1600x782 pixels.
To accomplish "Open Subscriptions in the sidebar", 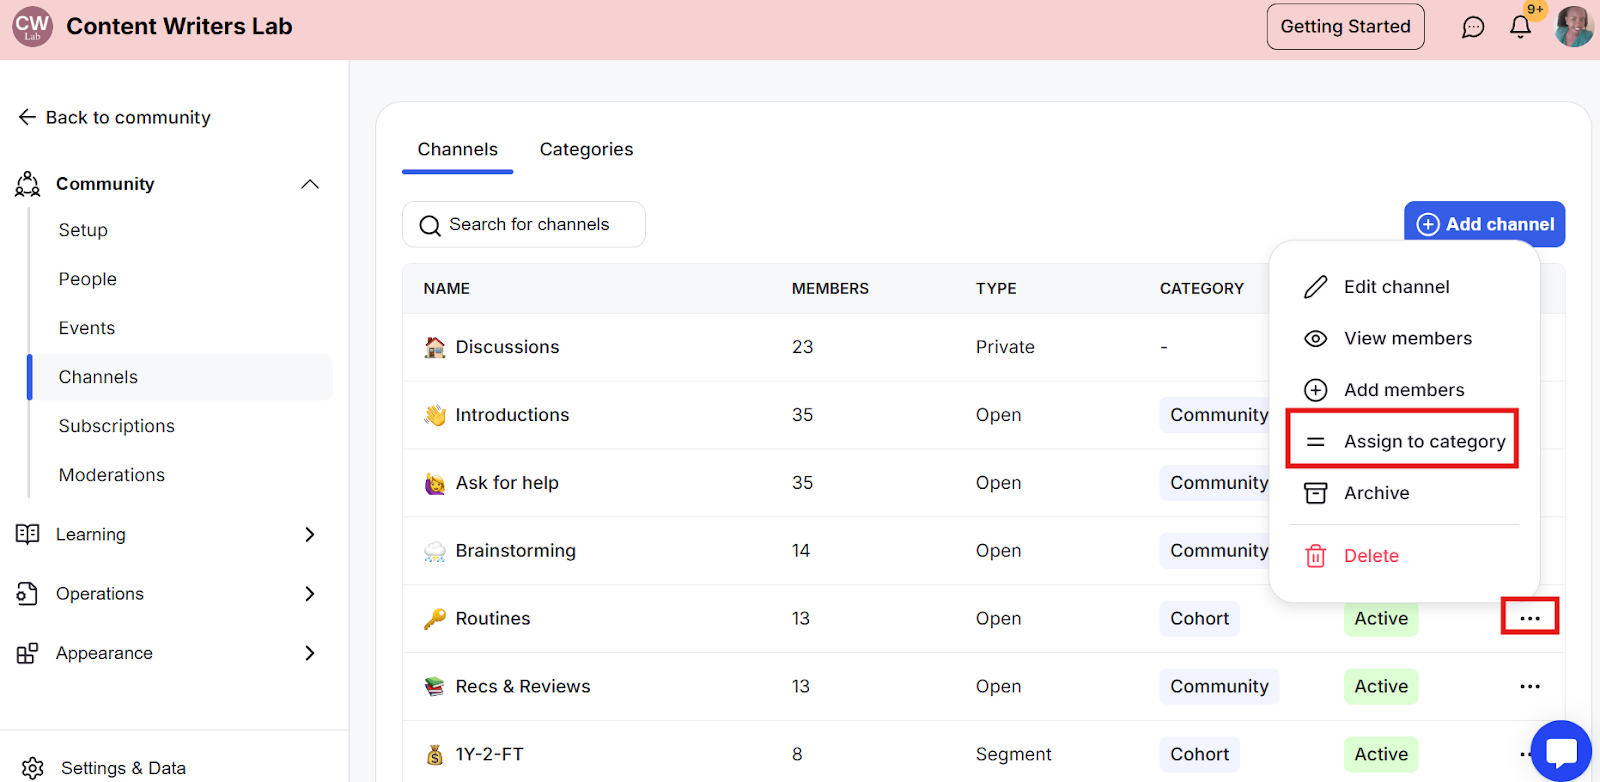I will 117,426.
